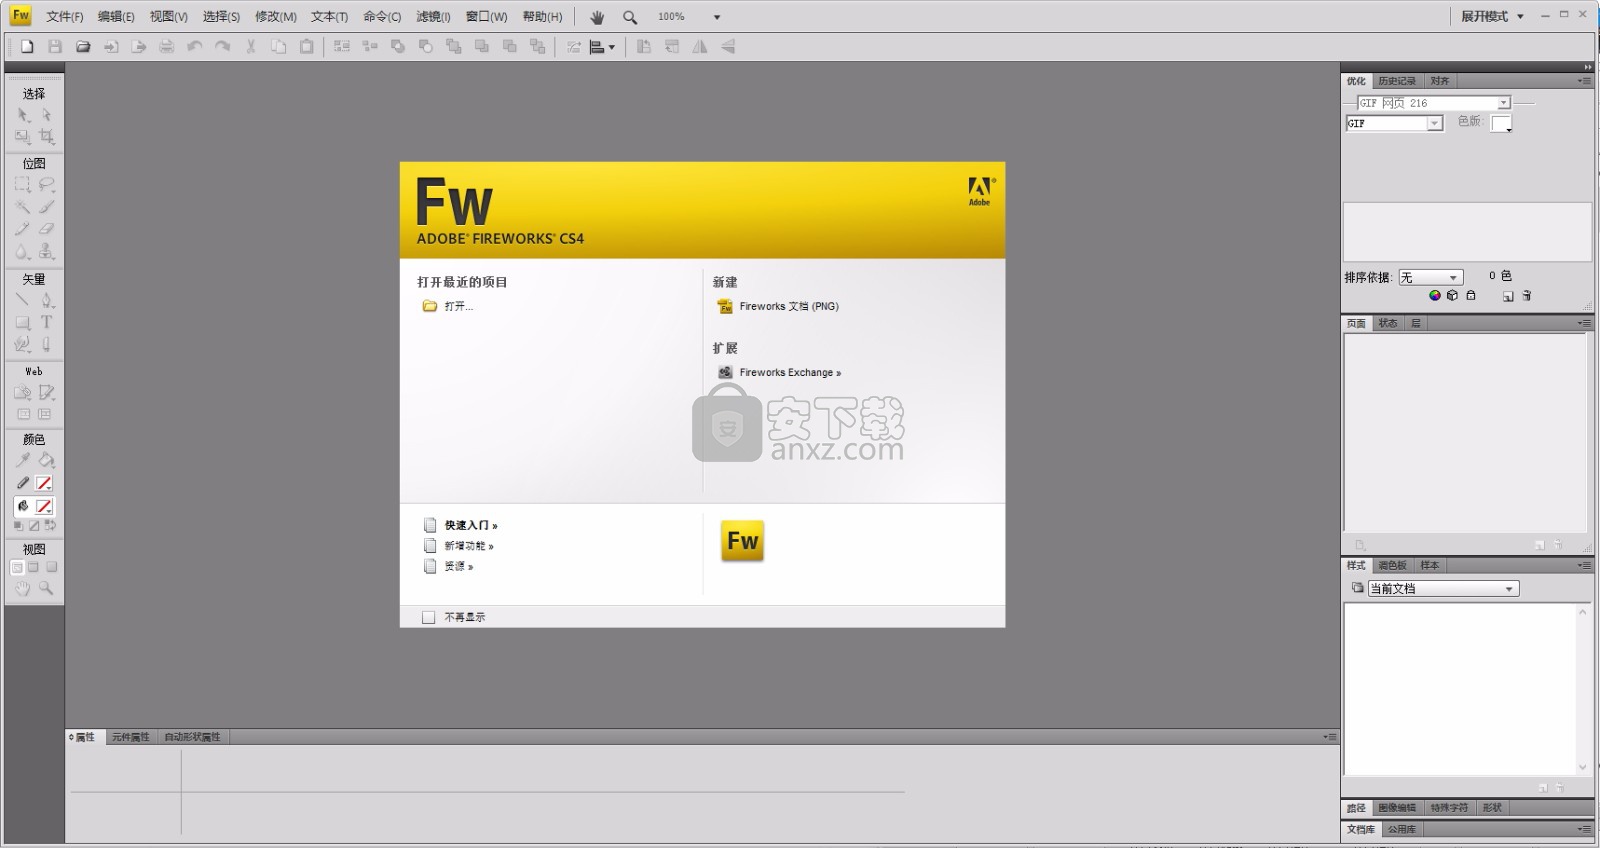This screenshot has height=848, width=1600.
Task: Click the fill color swatch
Action: tap(44, 506)
